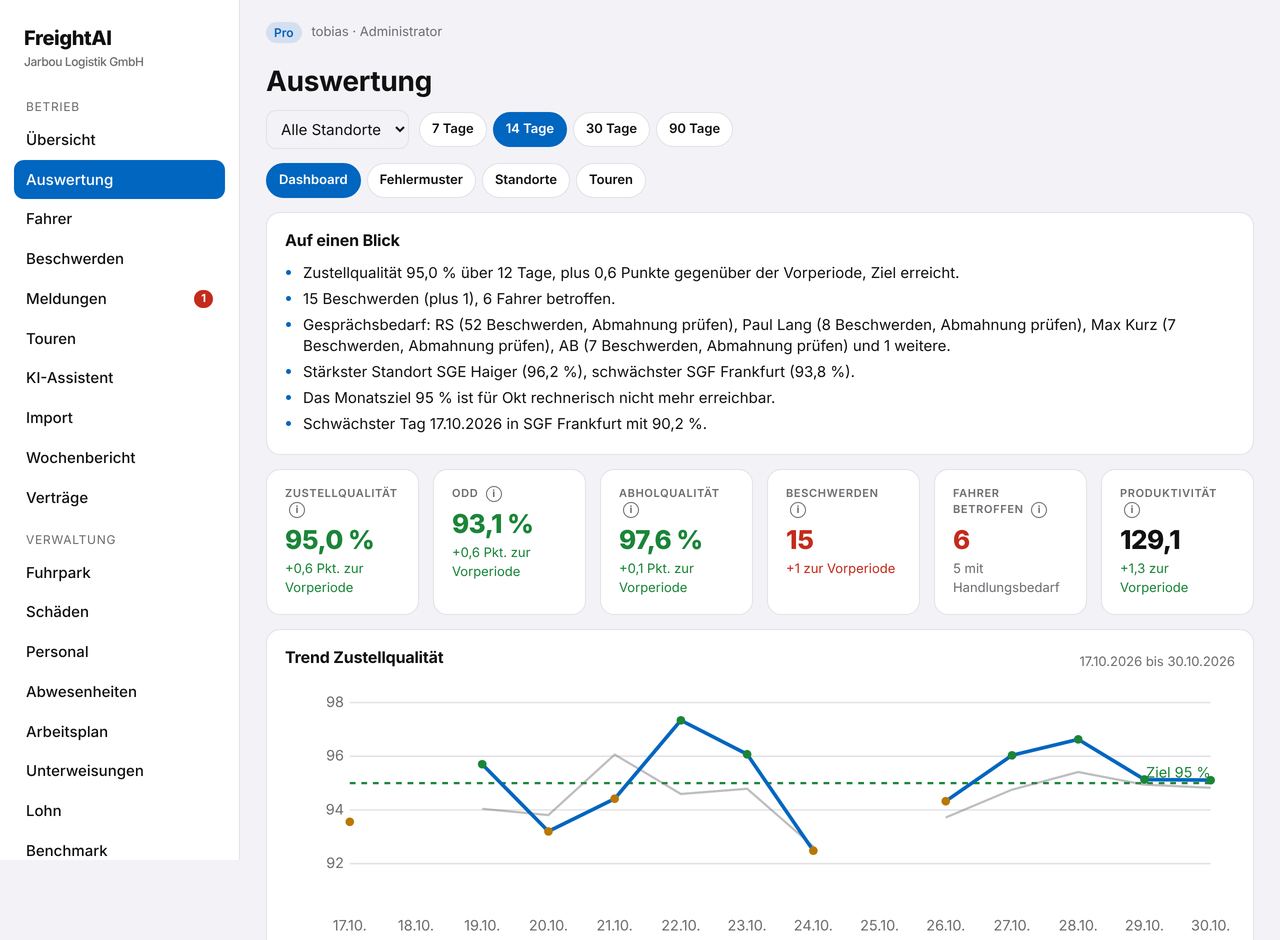Click the red notification badge on Meldungen

coord(203,298)
